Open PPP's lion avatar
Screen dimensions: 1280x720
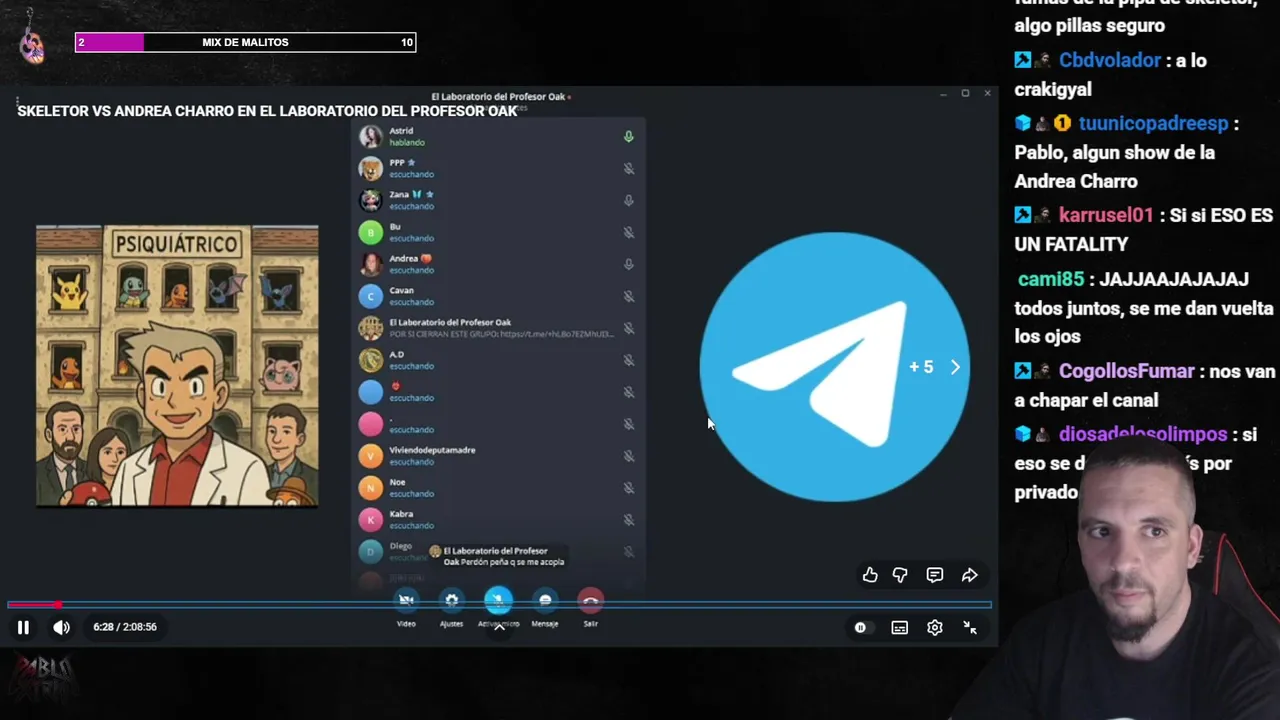pyautogui.click(x=371, y=169)
